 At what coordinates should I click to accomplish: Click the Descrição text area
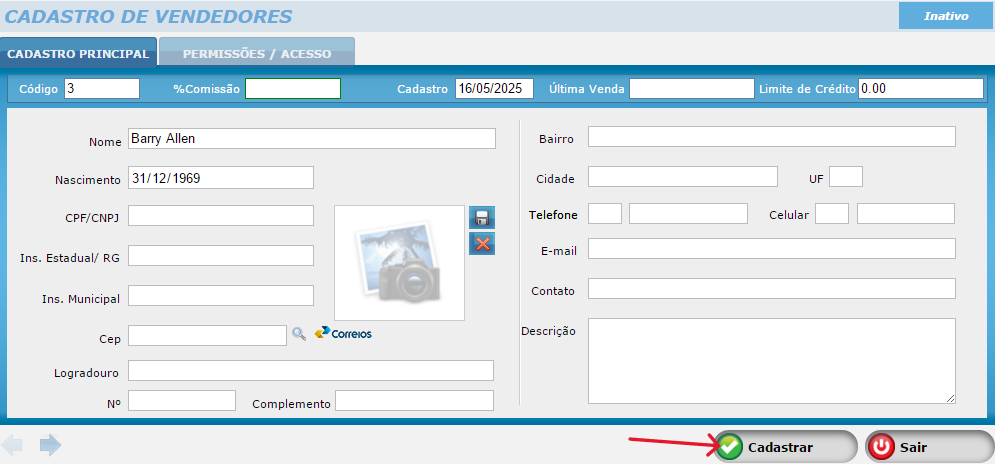772,361
